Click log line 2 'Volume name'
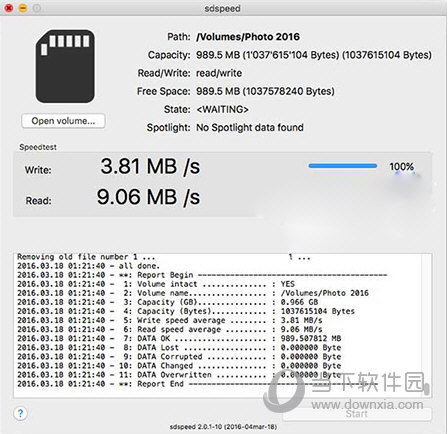The image size is (448, 434). (193, 293)
